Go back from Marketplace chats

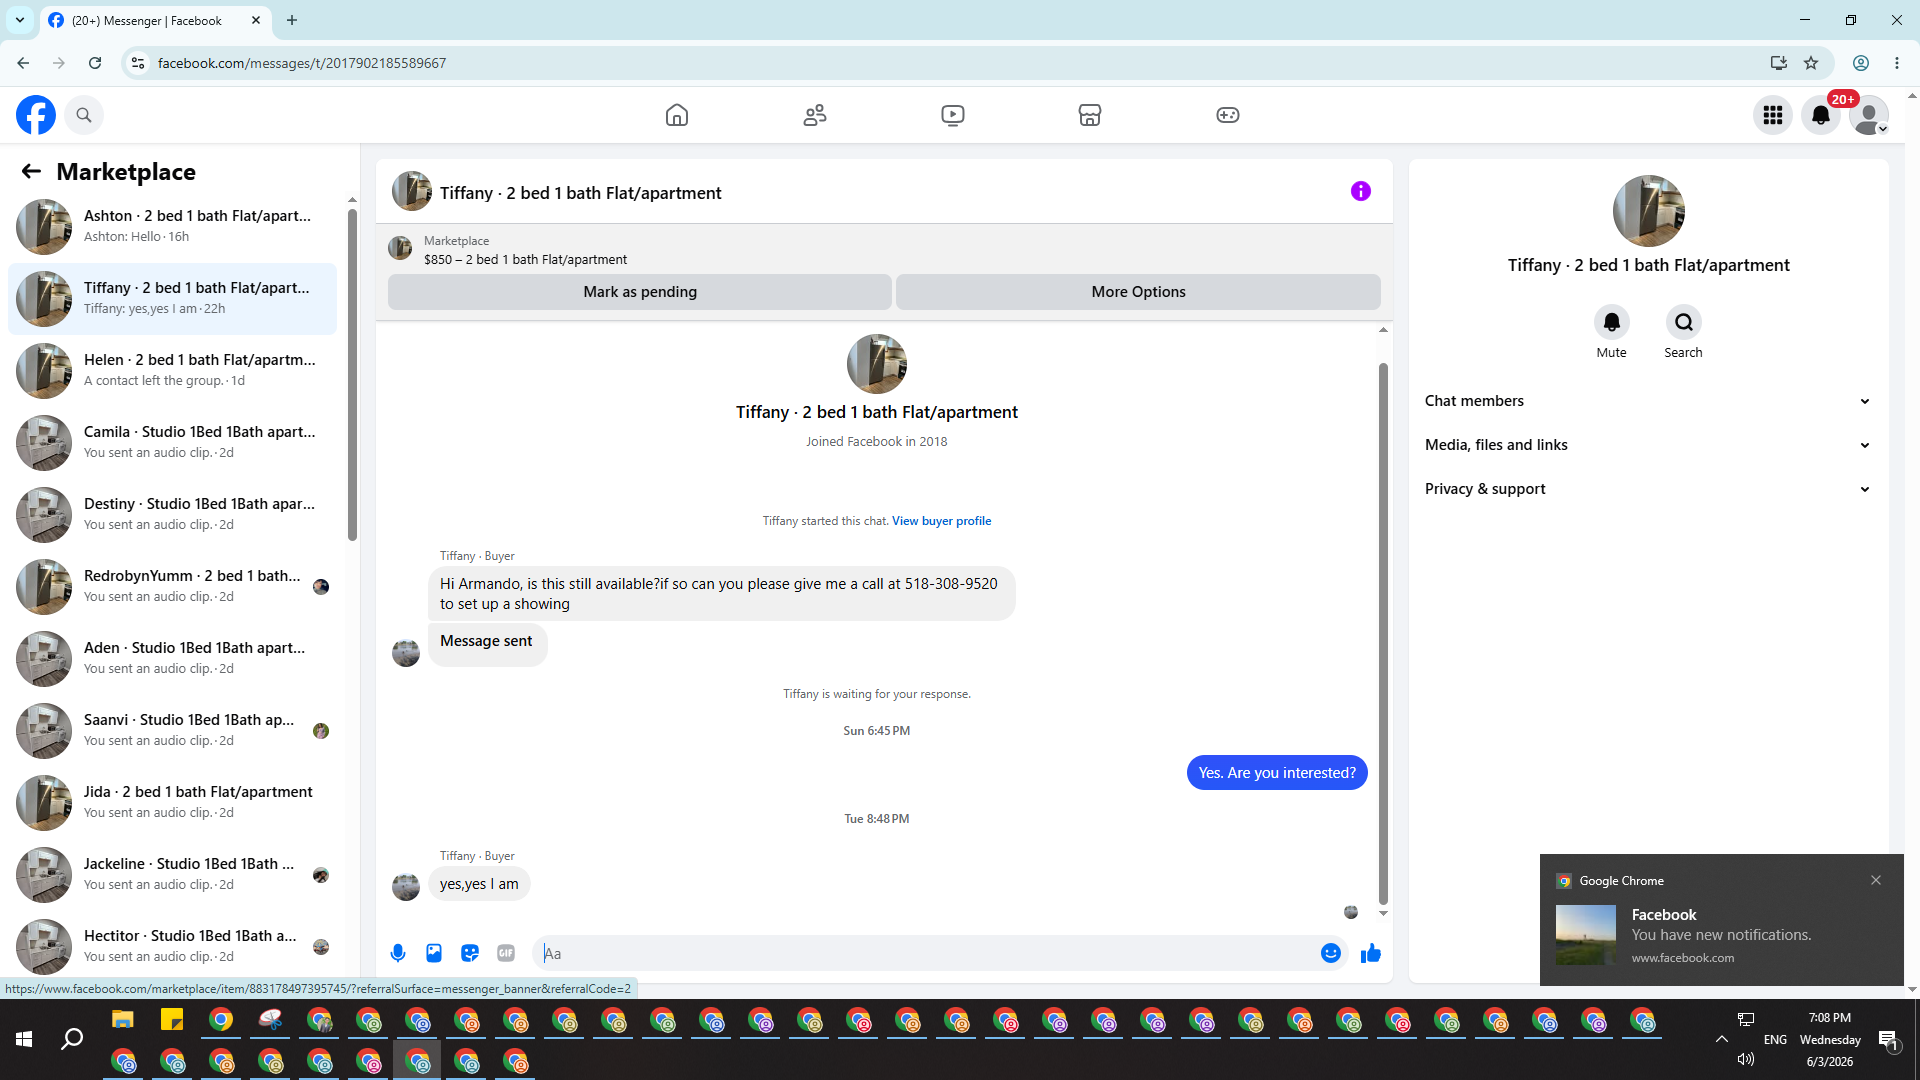coord(31,171)
